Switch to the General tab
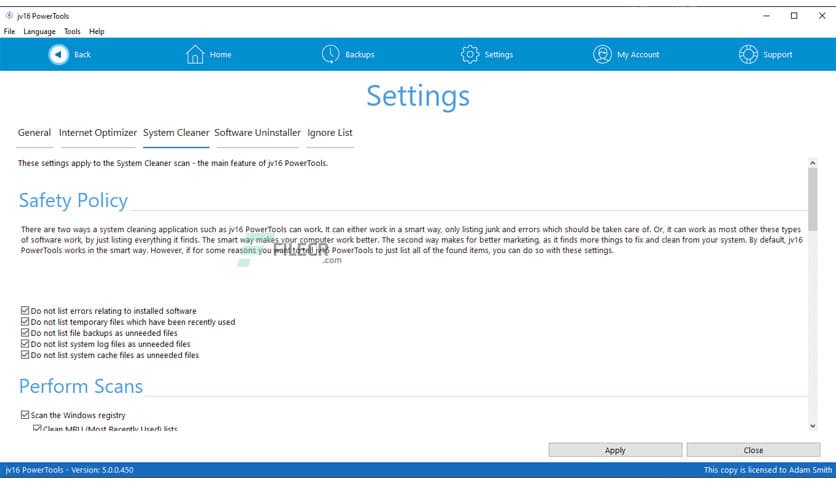This screenshot has height=484, width=836. pyautogui.click(x=34, y=133)
